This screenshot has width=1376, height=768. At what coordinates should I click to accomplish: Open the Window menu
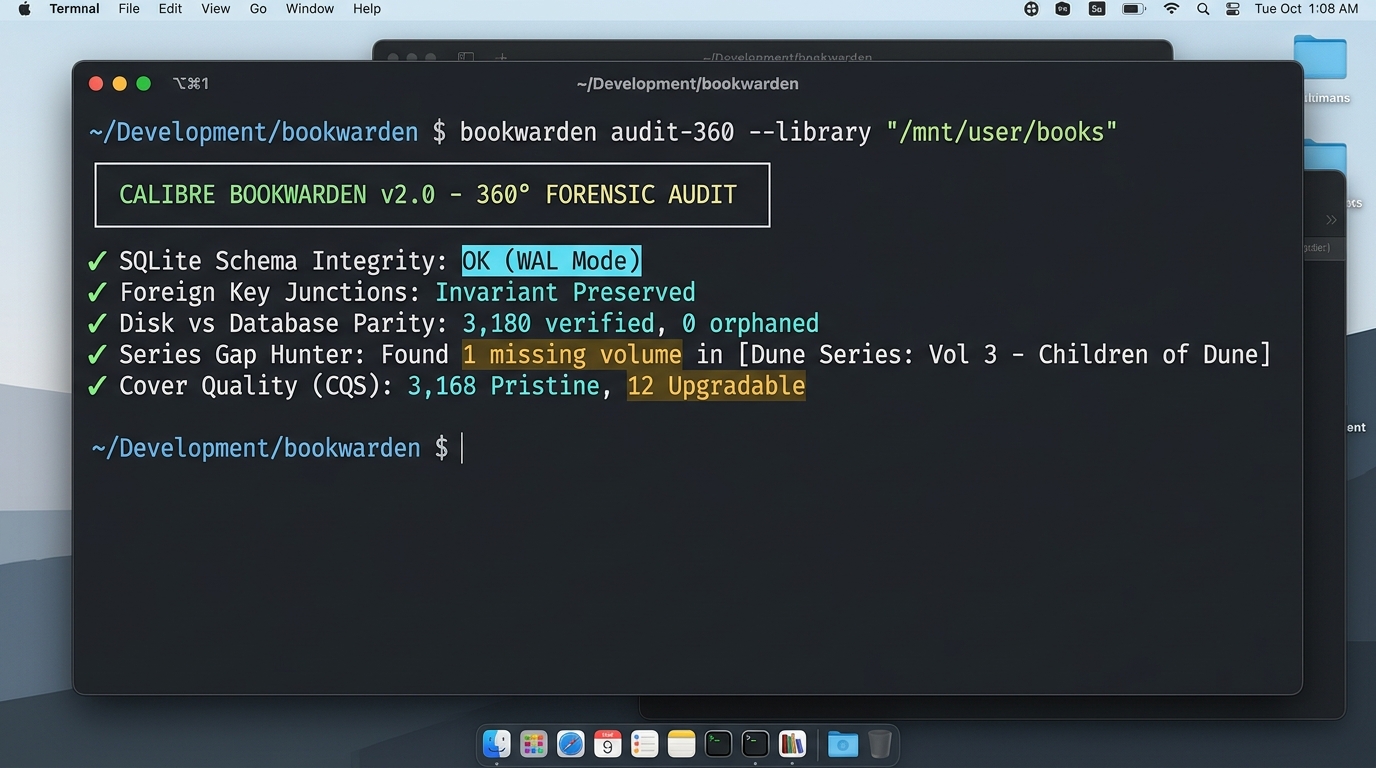pyautogui.click(x=310, y=9)
